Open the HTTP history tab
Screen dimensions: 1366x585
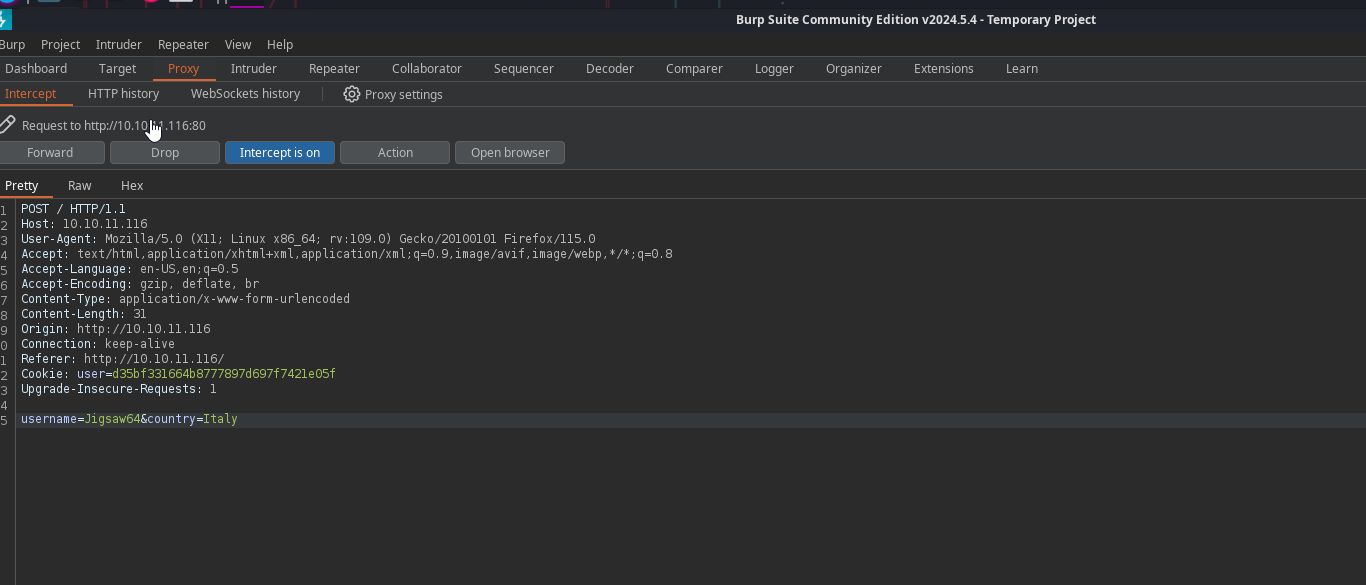pyautogui.click(x=123, y=93)
